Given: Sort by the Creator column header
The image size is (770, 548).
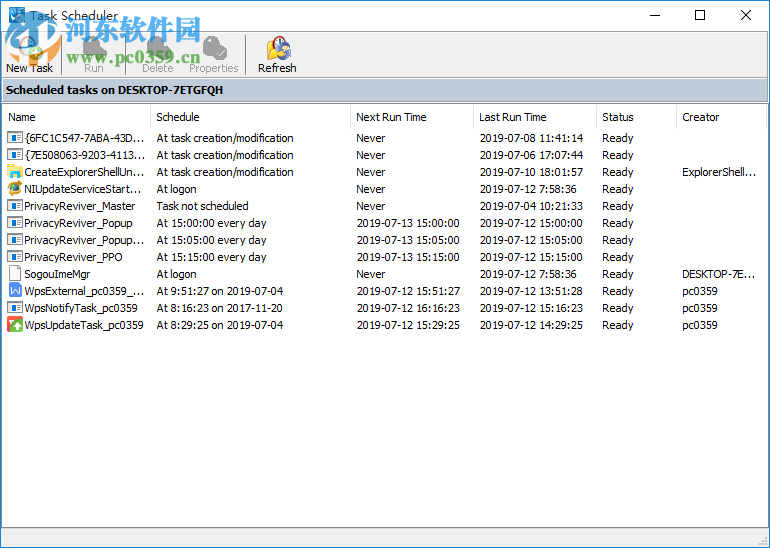Looking at the screenshot, I should coord(721,117).
